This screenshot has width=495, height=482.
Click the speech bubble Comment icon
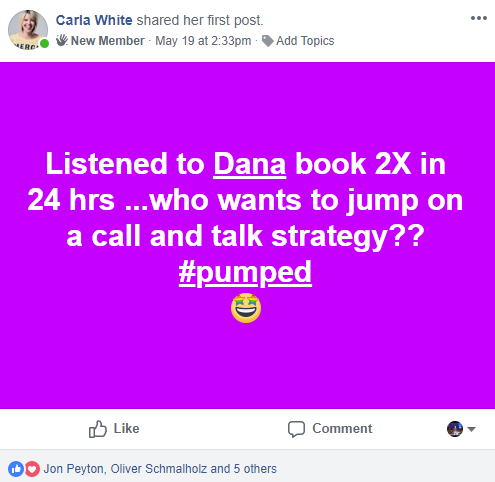pyautogui.click(x=296, y=429)
